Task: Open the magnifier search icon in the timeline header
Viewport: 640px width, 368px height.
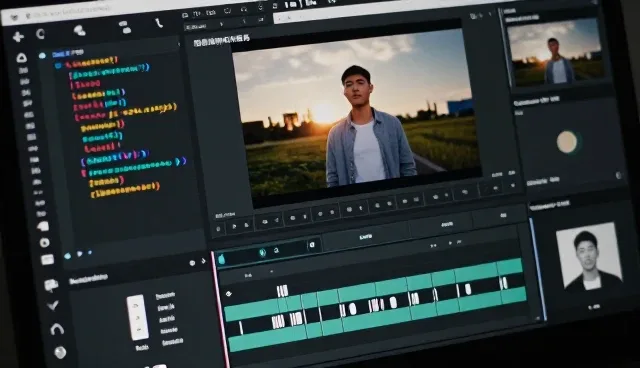Action: [276, 250]
